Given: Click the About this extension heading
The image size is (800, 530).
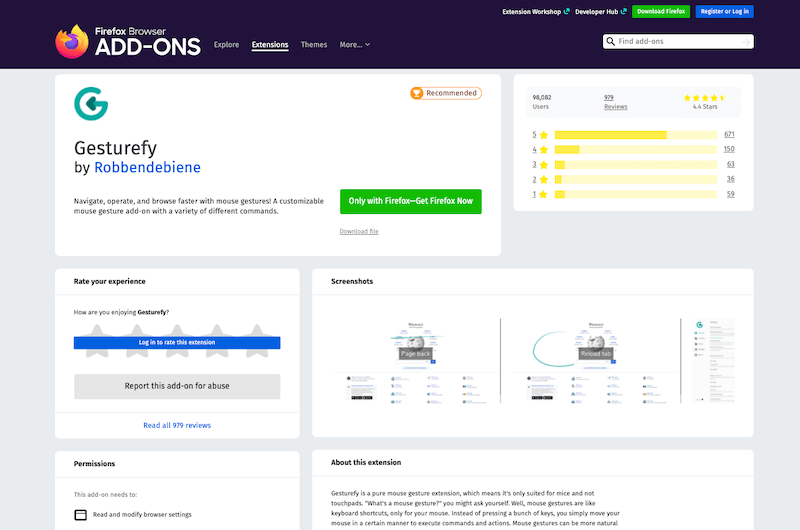Looking at the screenshot, I should pyautogui.click(x=366, y=463).
